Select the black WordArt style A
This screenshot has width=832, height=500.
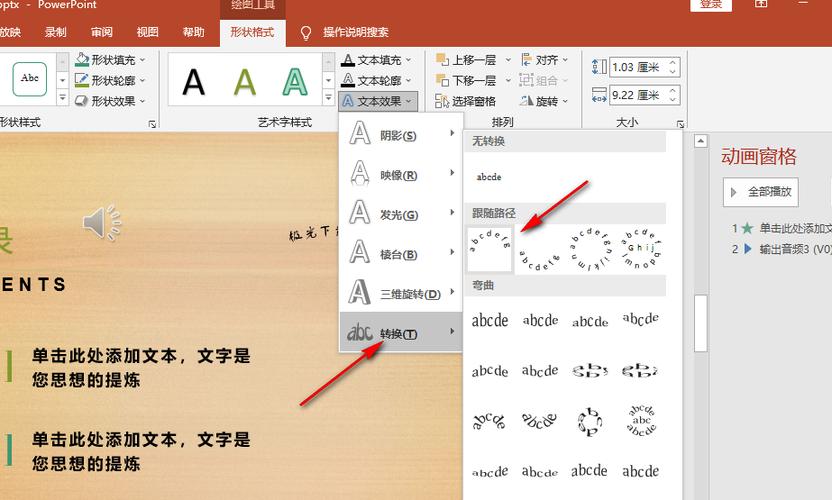(194, 82)
